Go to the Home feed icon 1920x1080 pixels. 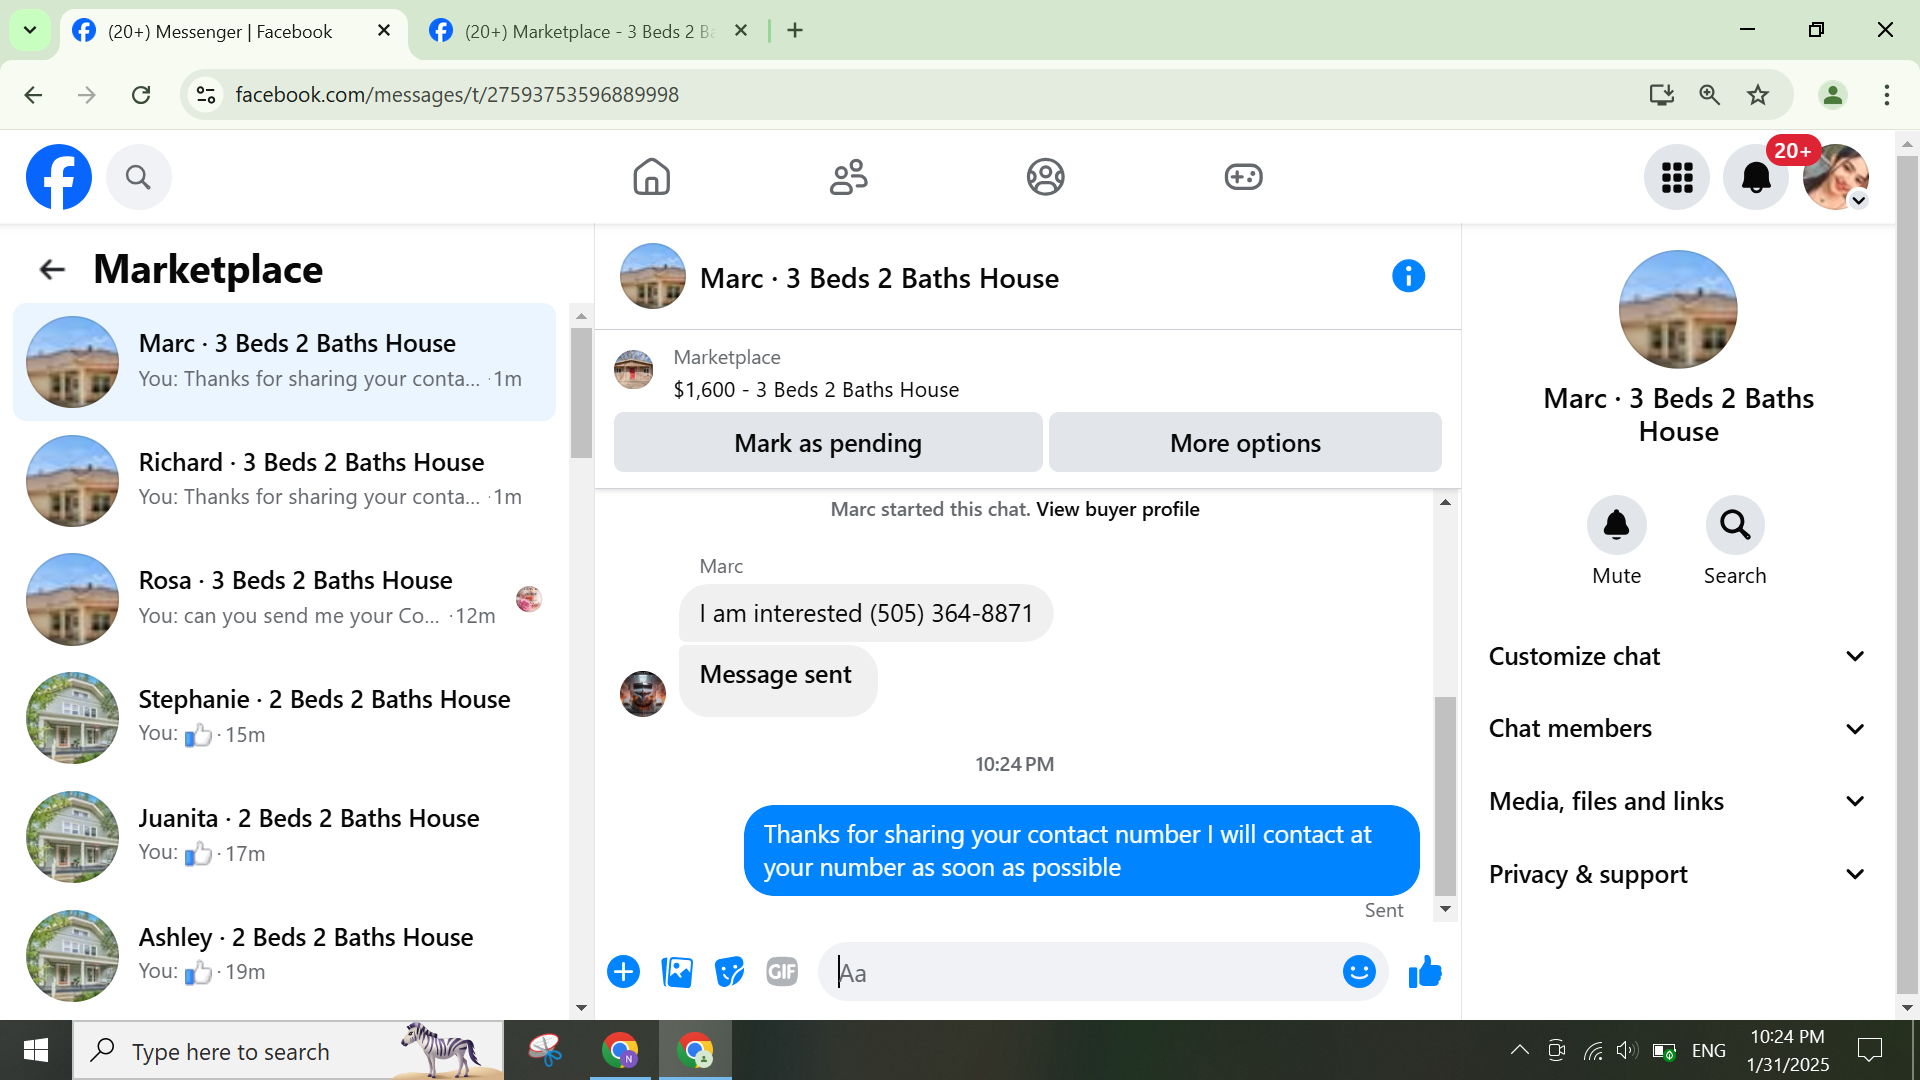tap(651, 177)
